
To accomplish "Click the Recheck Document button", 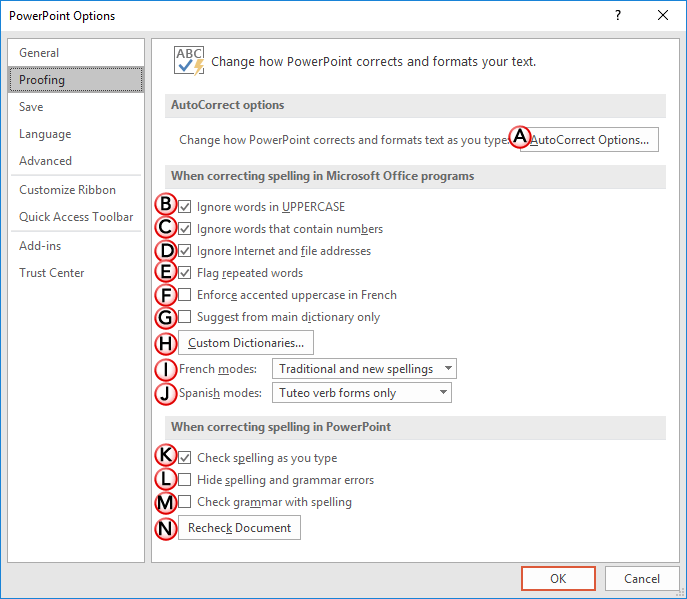I will coord(239,528).
